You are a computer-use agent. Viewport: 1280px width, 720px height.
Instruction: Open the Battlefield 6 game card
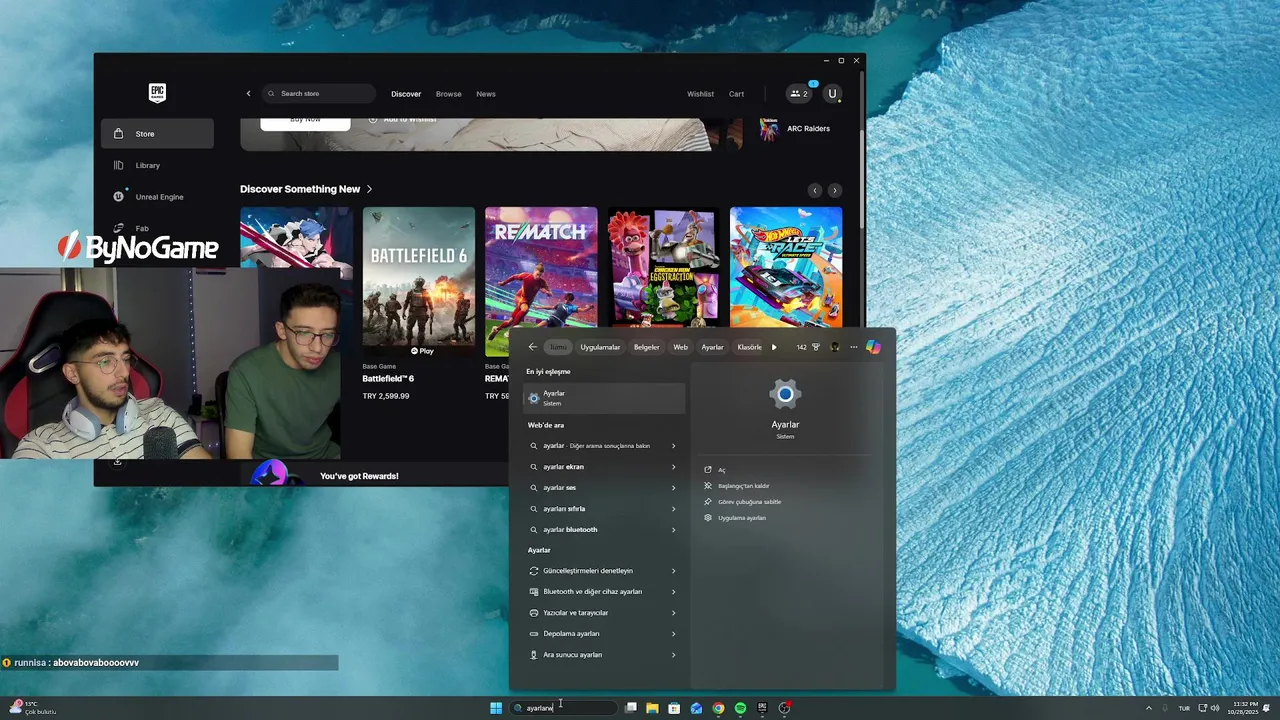pos(419,282)
